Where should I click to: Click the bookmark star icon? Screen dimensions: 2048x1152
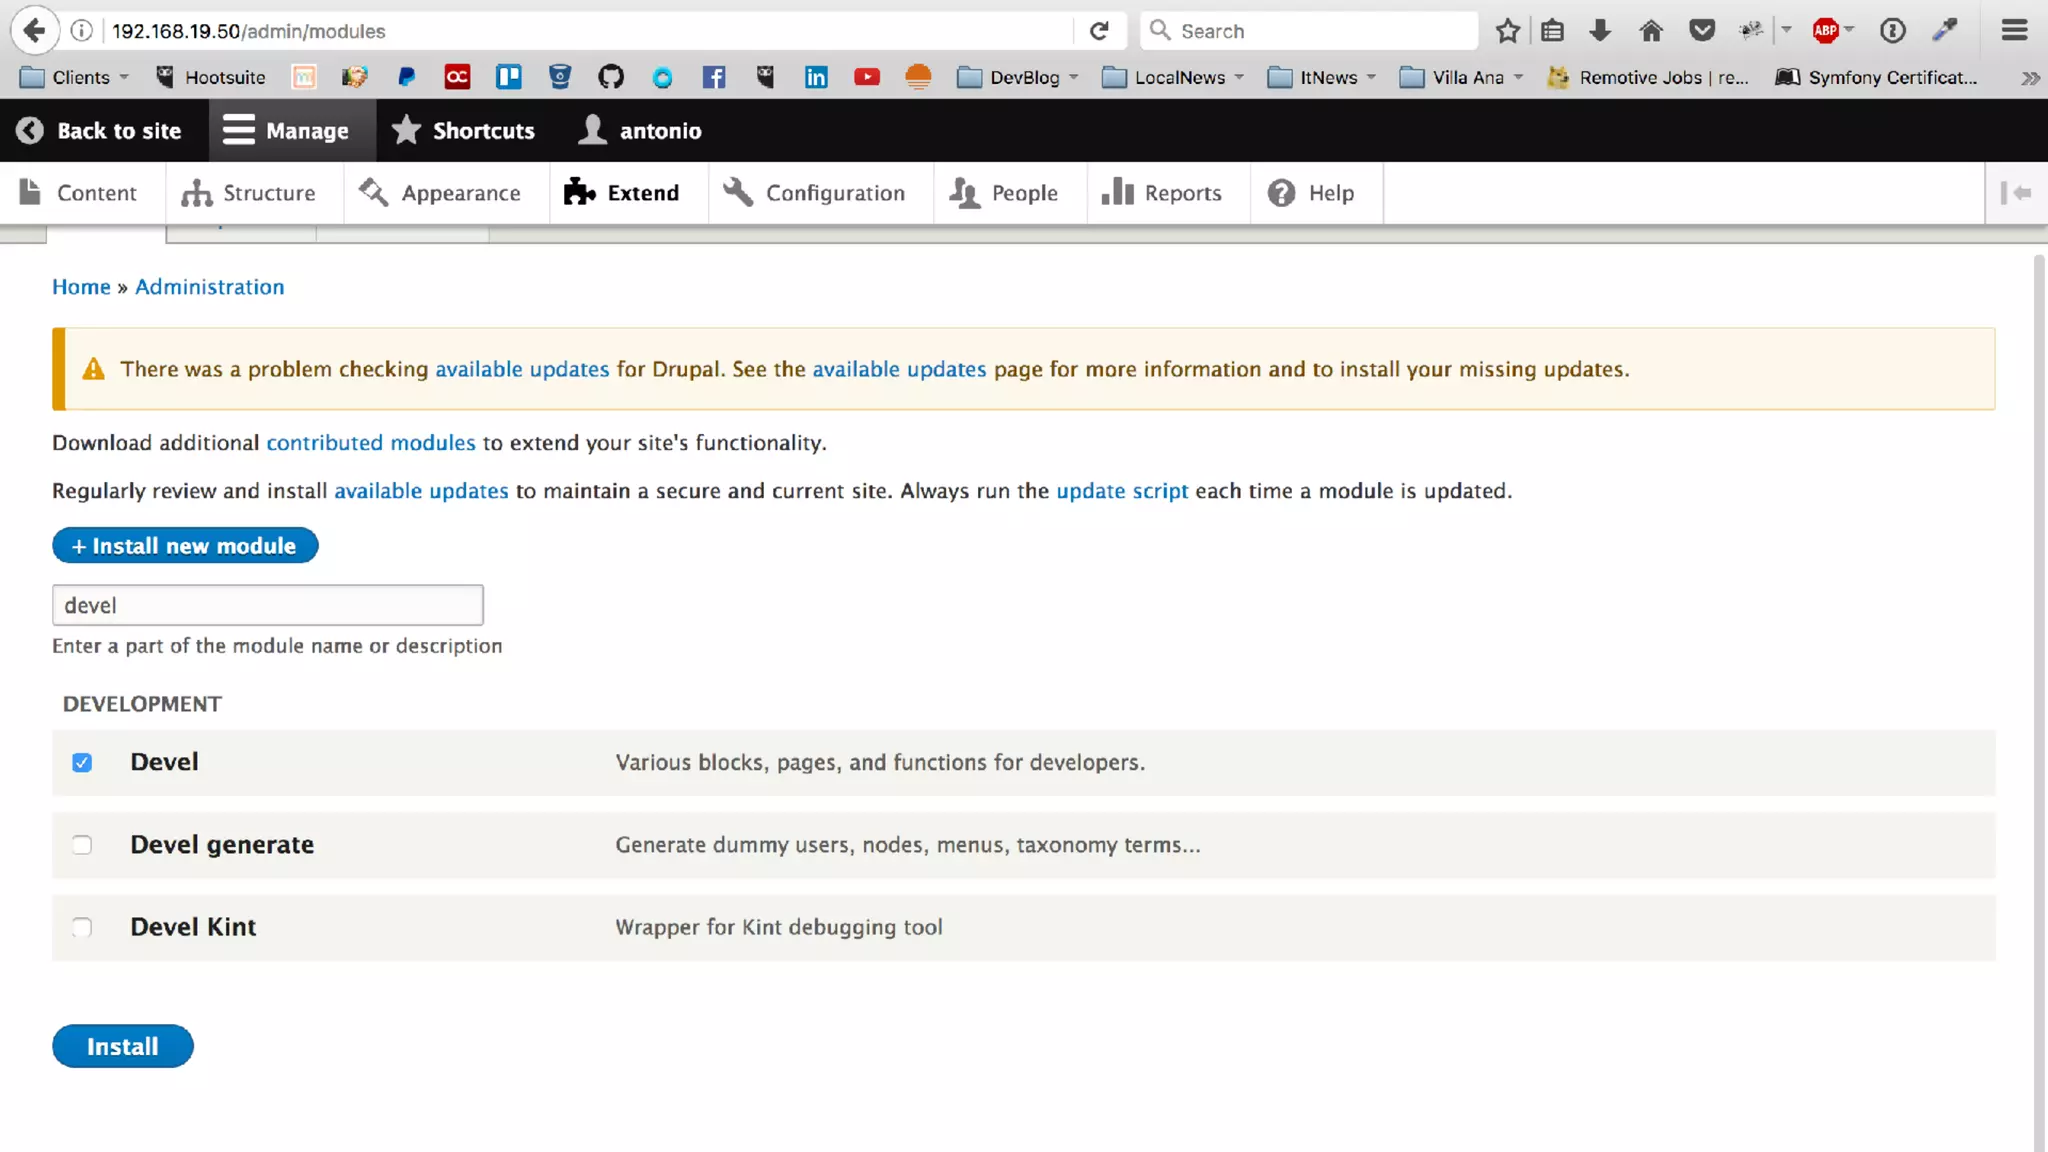pyautogui.click(x=1507, y=31)
